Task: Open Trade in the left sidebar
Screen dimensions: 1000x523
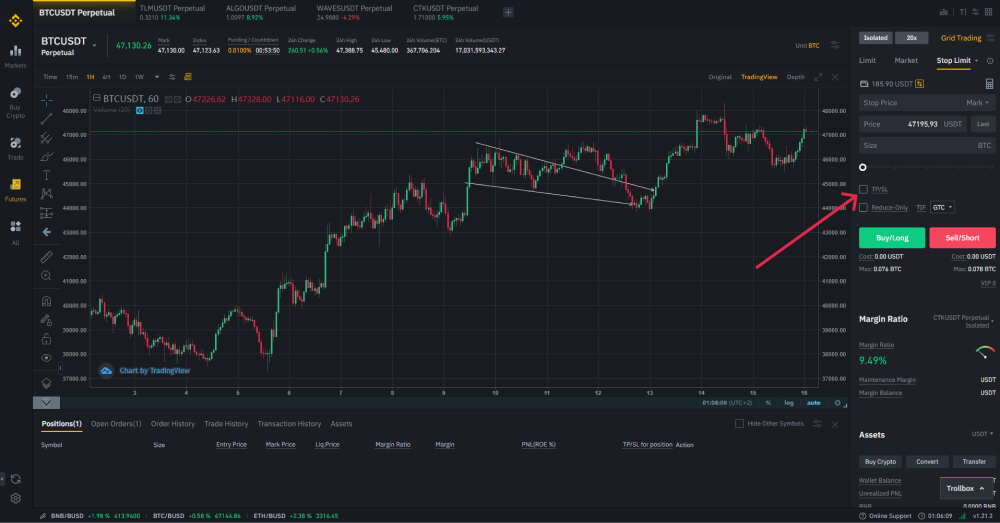Action: click(x=15, y=148)
